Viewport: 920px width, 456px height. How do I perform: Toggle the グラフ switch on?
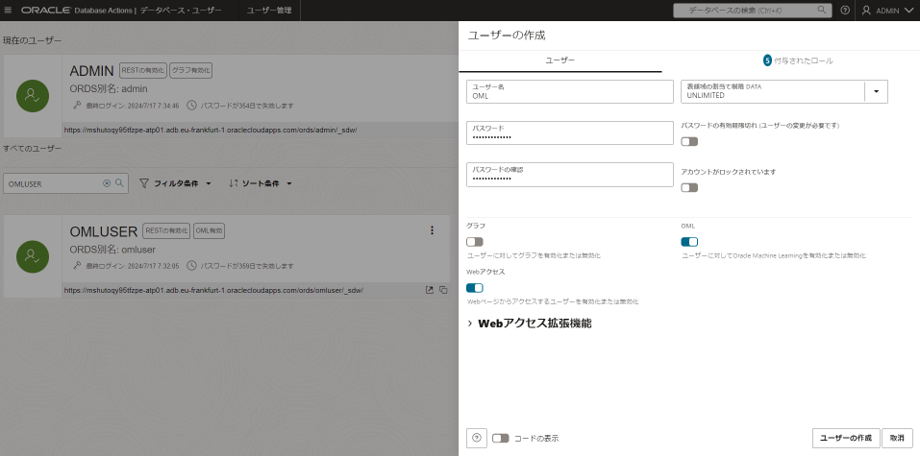(475, 242)
